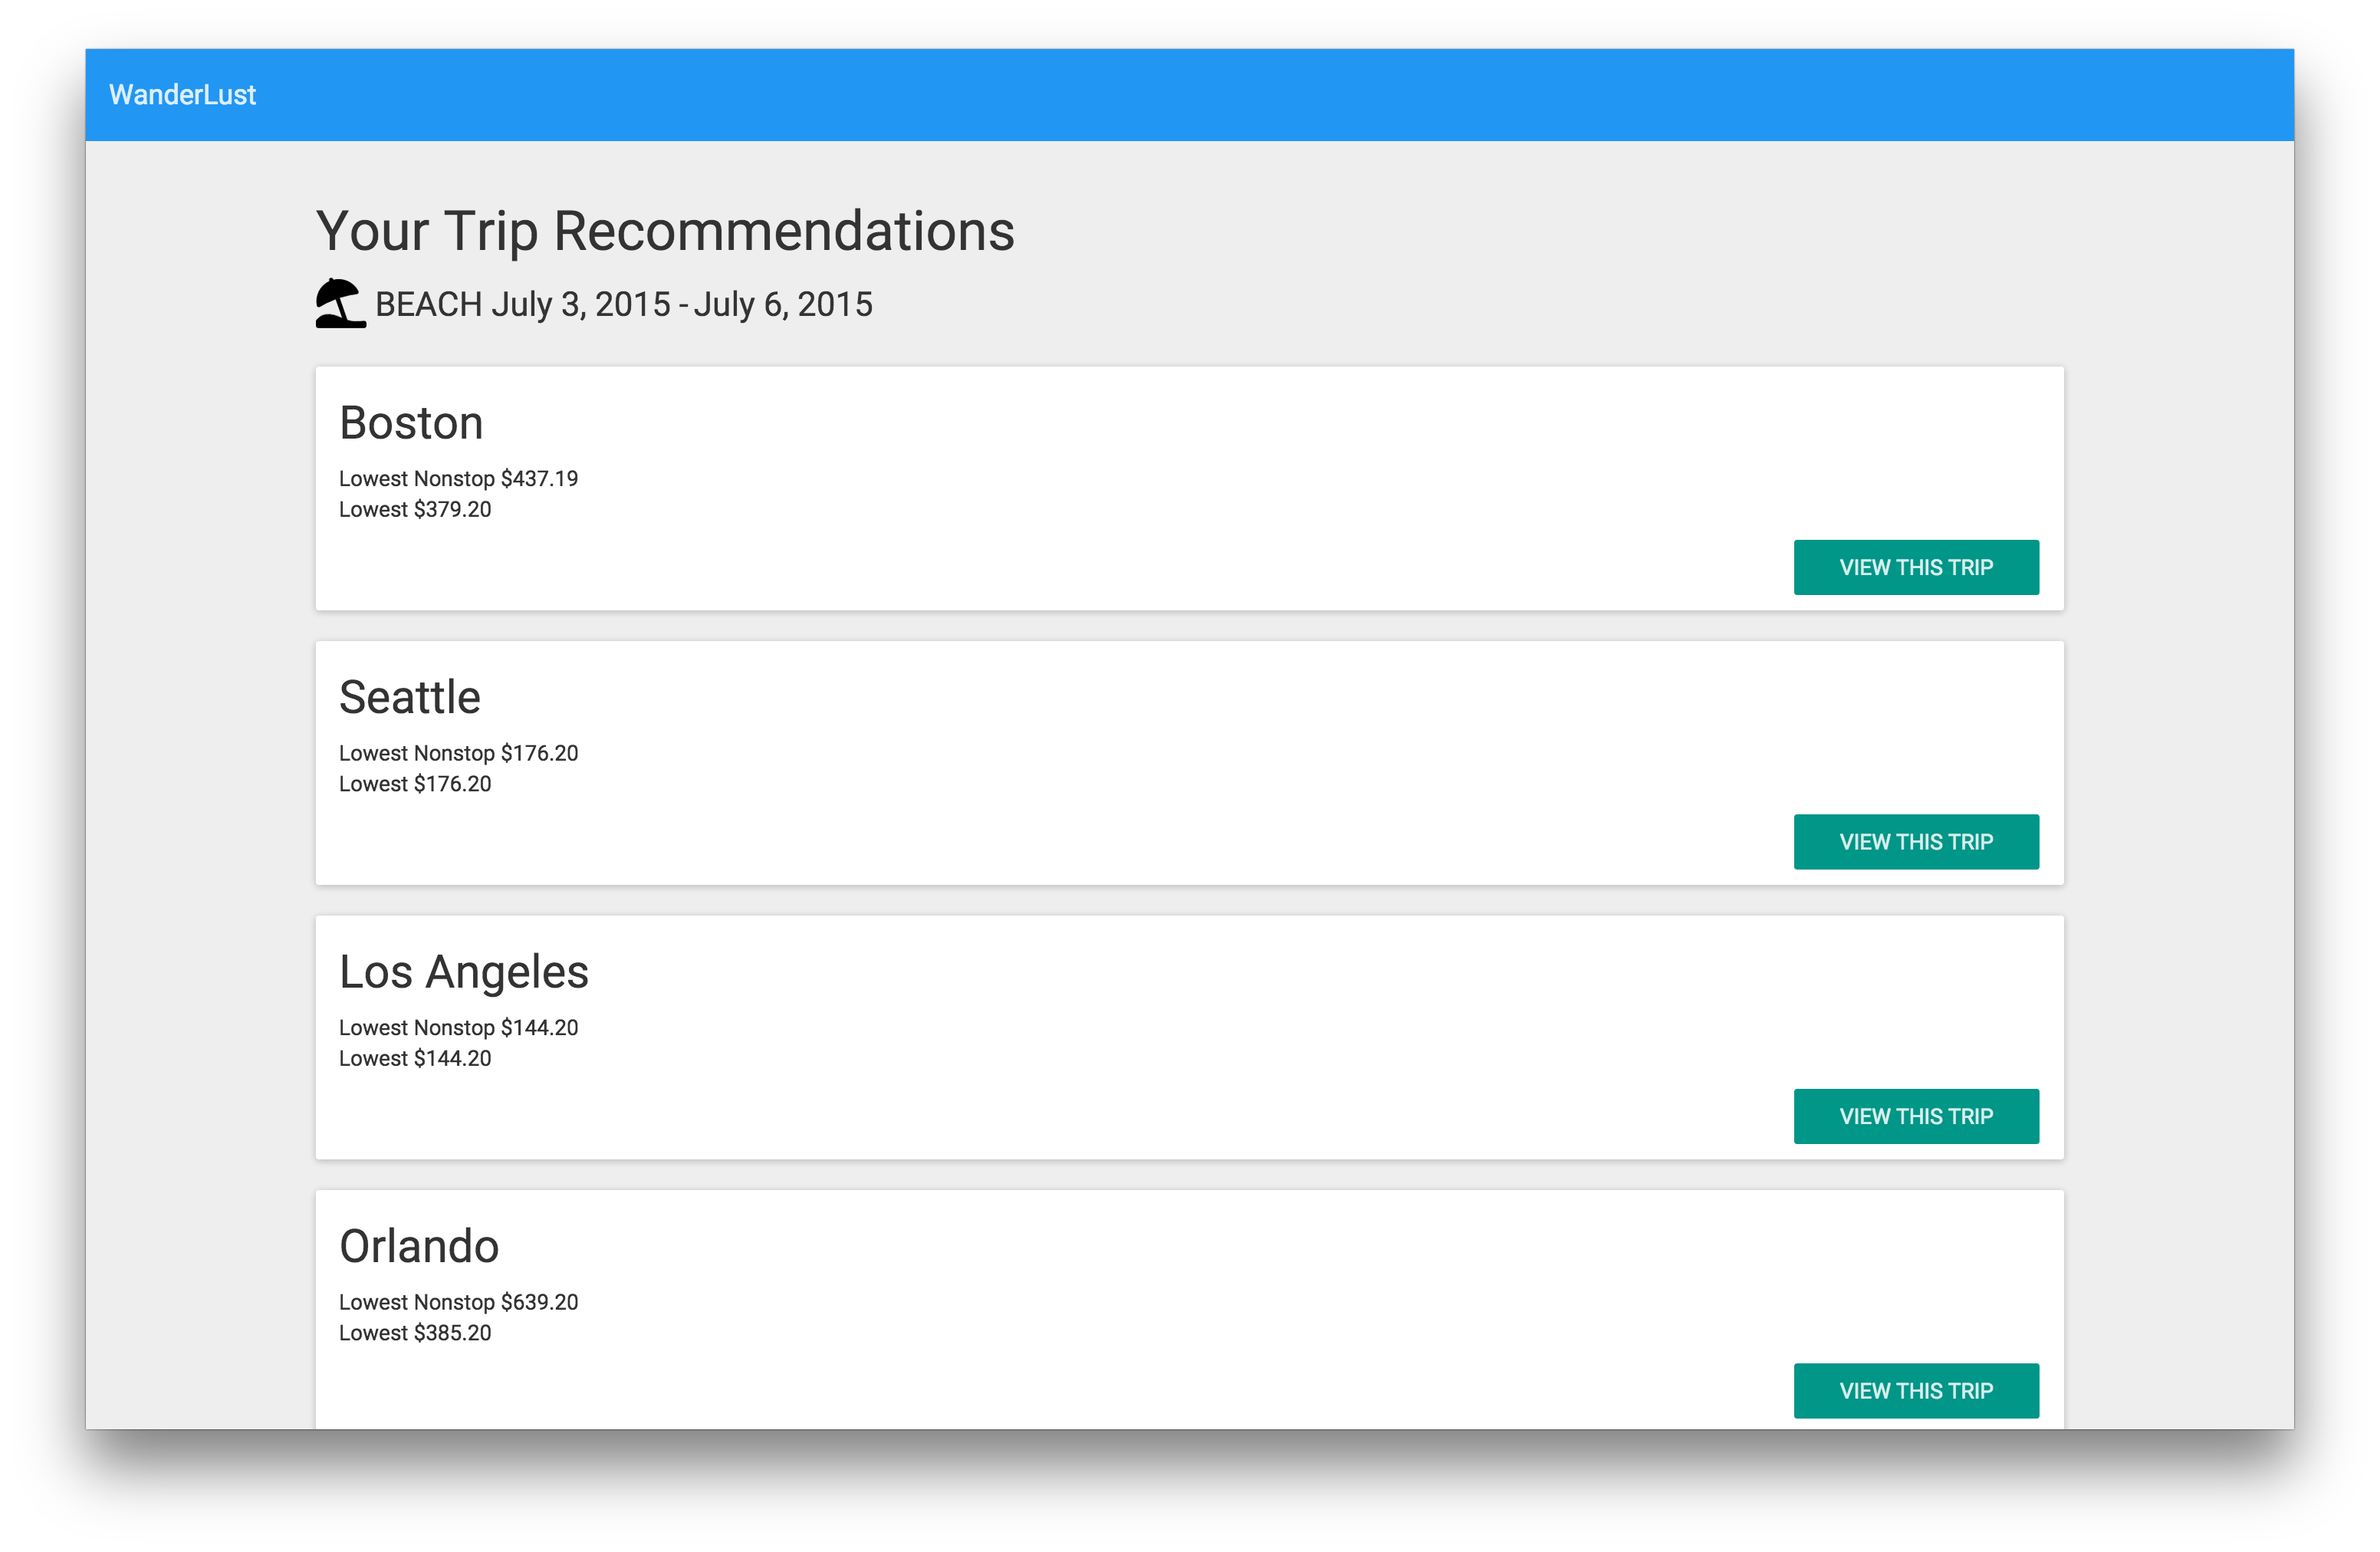Click the beach umbrella icon
Viewport: 2380px width, 1552px height.
340,303
